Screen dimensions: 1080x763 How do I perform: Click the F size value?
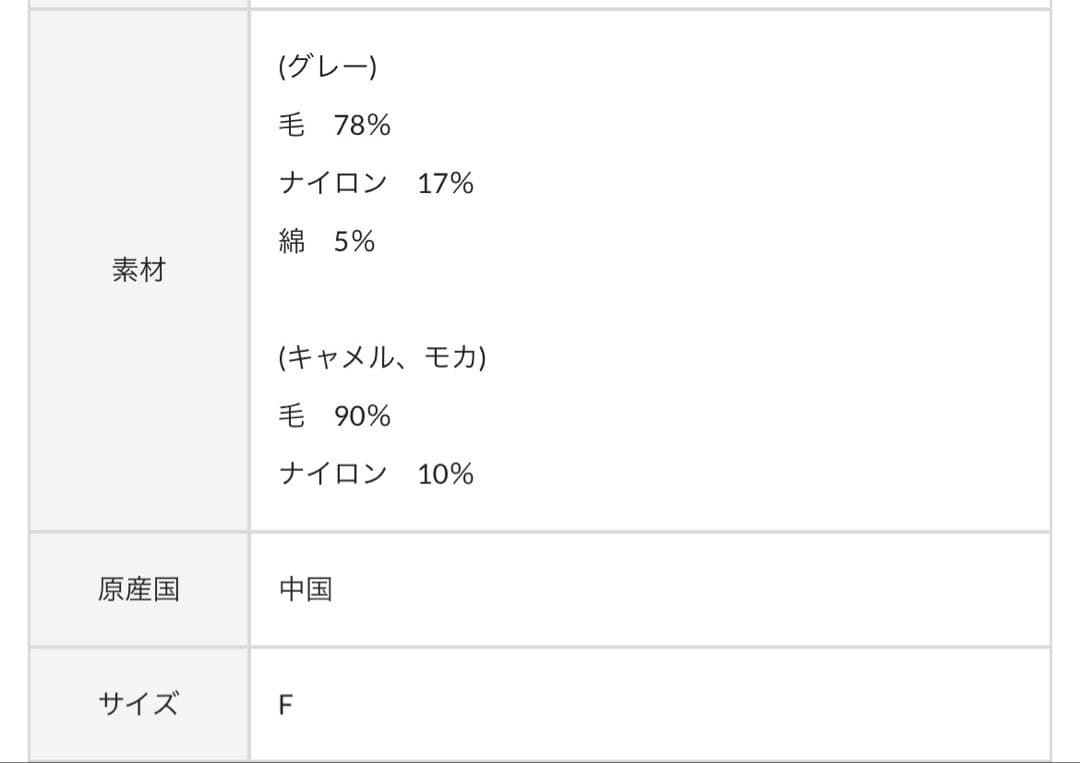coord(286,705)
